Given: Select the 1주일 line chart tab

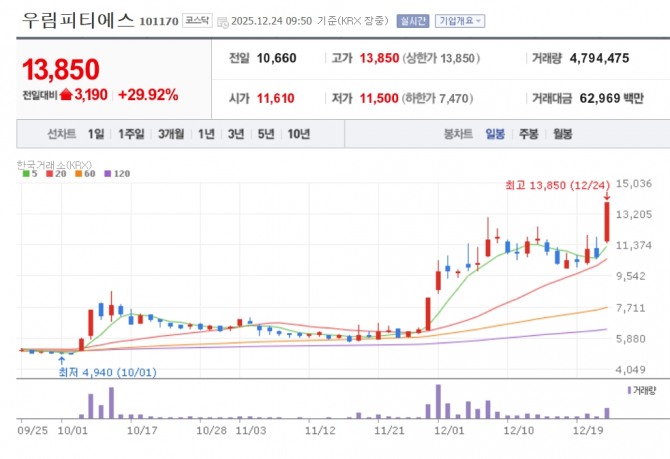Looking at the screenshot, I should tap(131, 134).
